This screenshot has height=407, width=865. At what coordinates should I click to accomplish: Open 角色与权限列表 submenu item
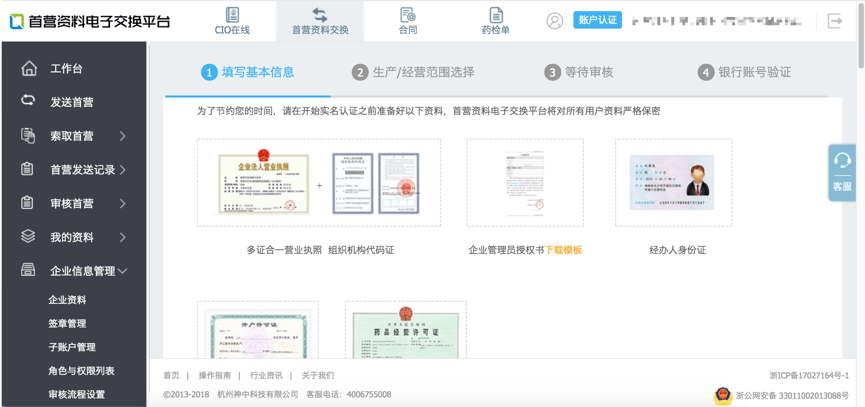pyautogui.click(x=82, y=371)
